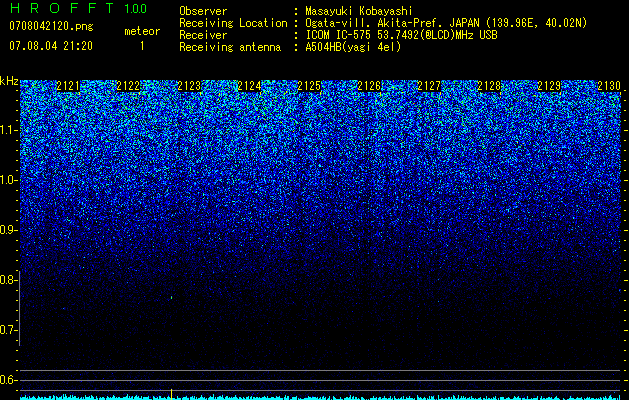
Task: Click the gray vertical range bar beside 0.8
Action: [19, 308]
